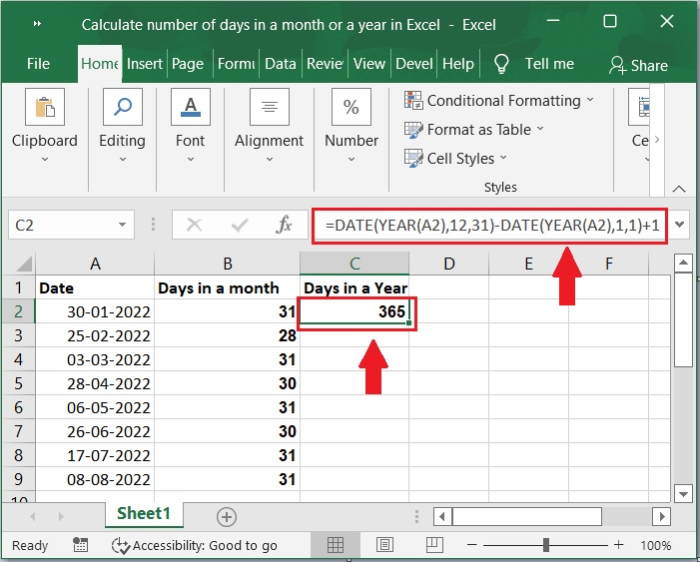Click the Cell Styles icon
Screen dimensions: 700x562
tap(413, 158)
